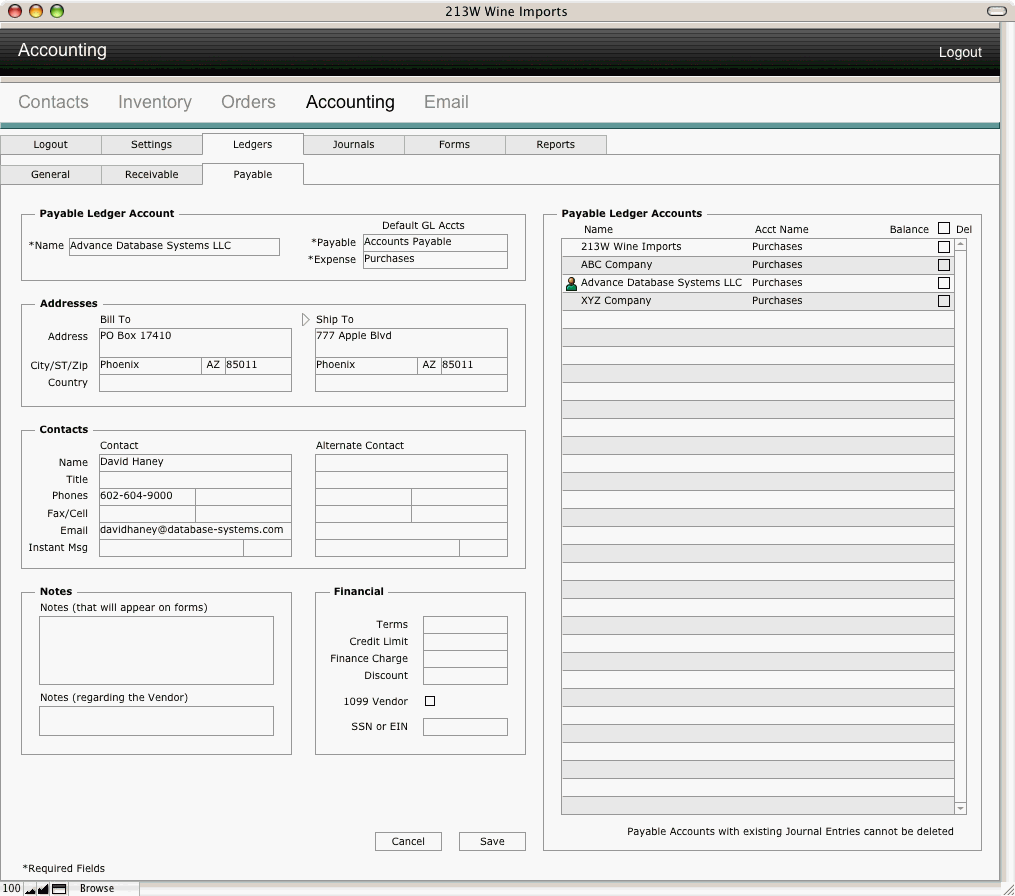The width and height of the screenshot is (1015, 896).
Task: Click the Ship To copy arrow triangle
Action: click(x=306, y=319)
